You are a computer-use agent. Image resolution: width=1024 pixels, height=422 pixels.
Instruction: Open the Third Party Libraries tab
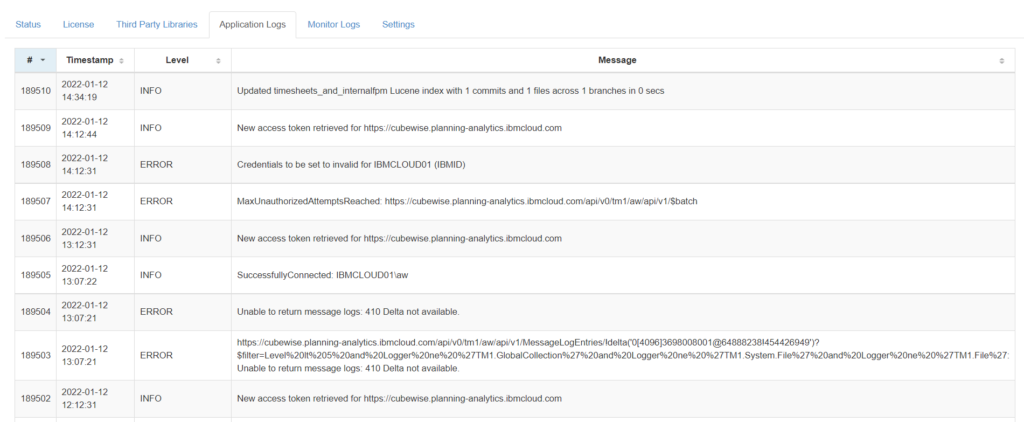pyautogui.click(x=156, y=24)
